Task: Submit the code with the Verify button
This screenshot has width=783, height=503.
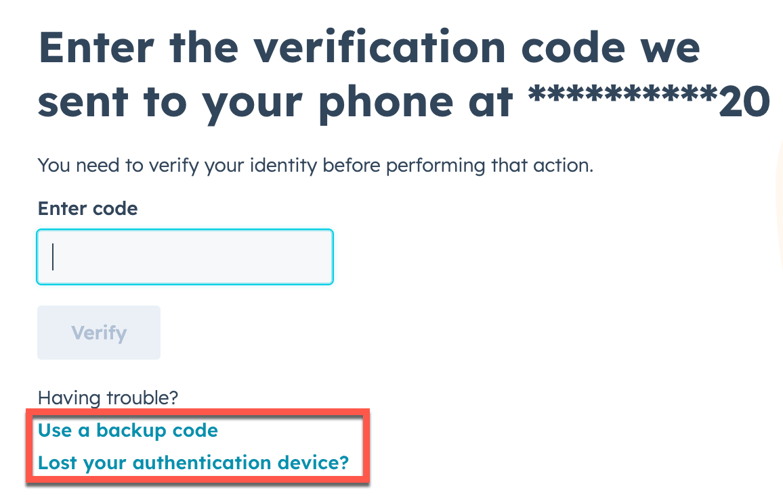Action: coord(99,333)
